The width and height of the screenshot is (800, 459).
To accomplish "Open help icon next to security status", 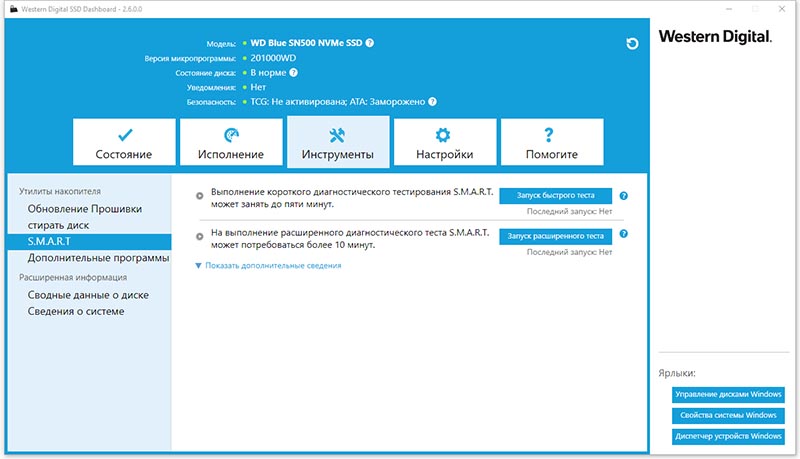I will pos(432,101).
